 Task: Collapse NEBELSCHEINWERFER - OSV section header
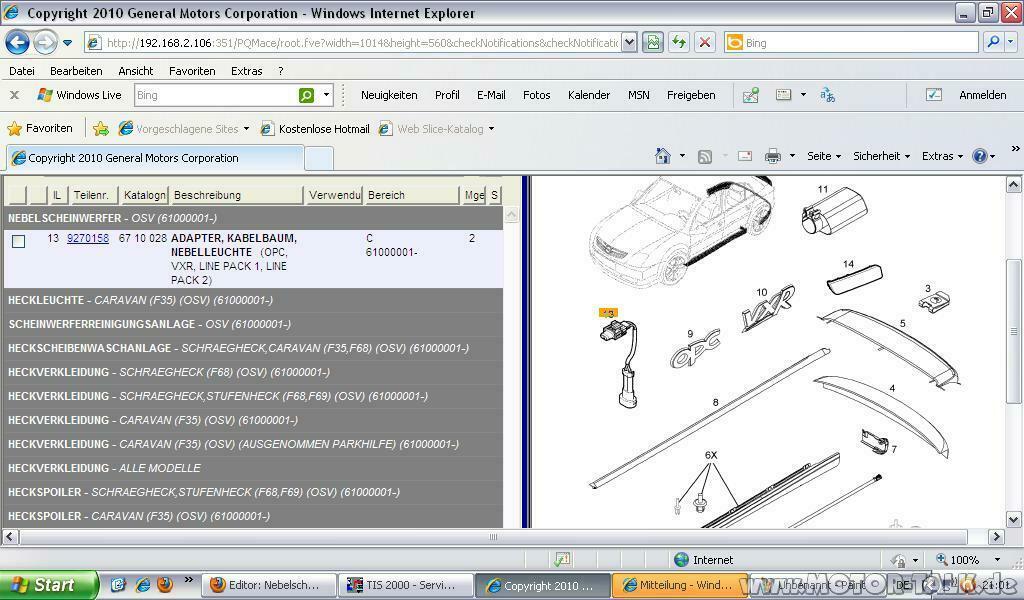(253, 218)
